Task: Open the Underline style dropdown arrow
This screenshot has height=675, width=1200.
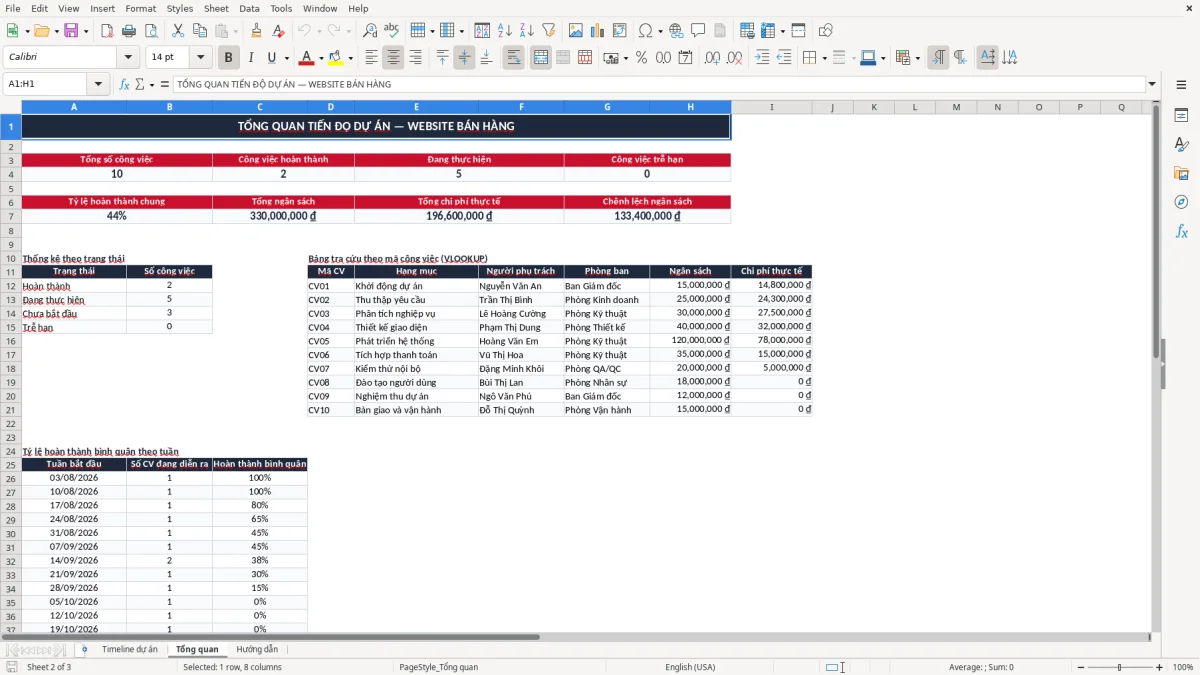Action: (286, 58)
